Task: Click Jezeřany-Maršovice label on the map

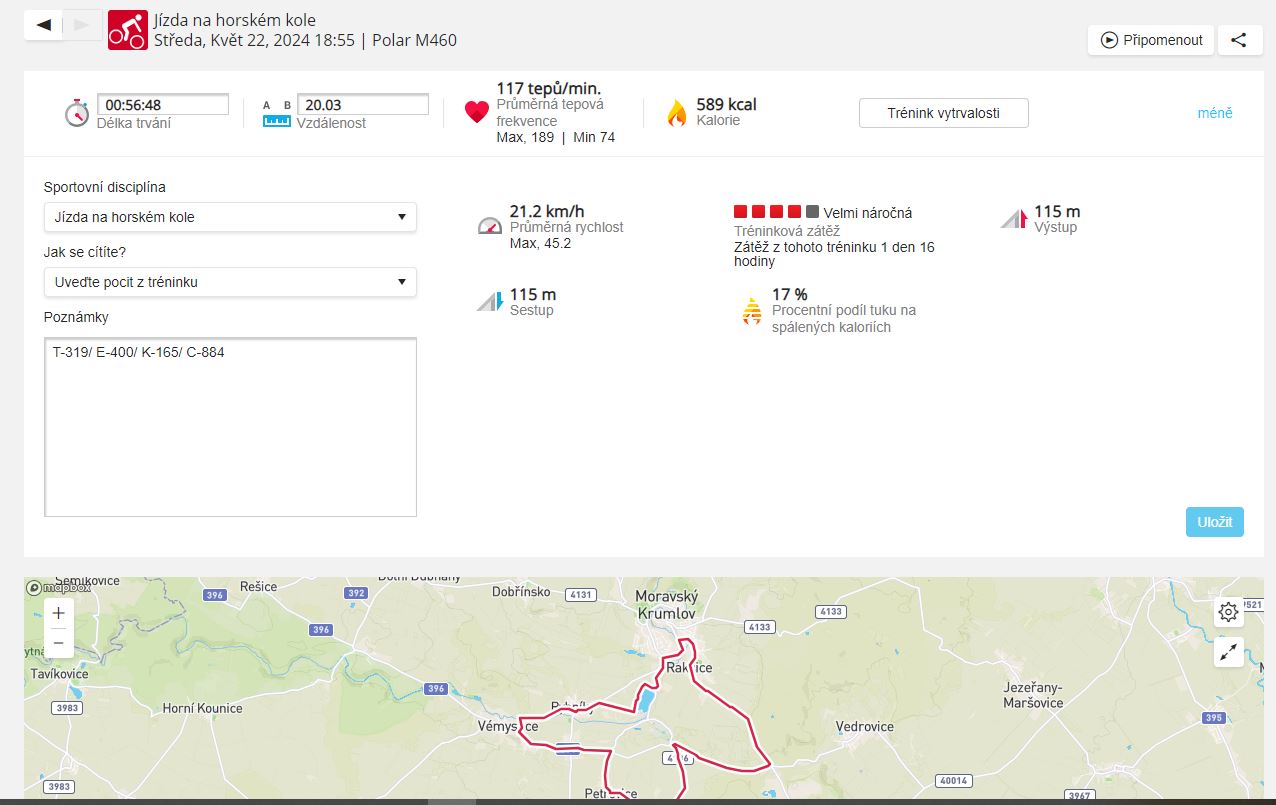Action: tap(1033, 694)
